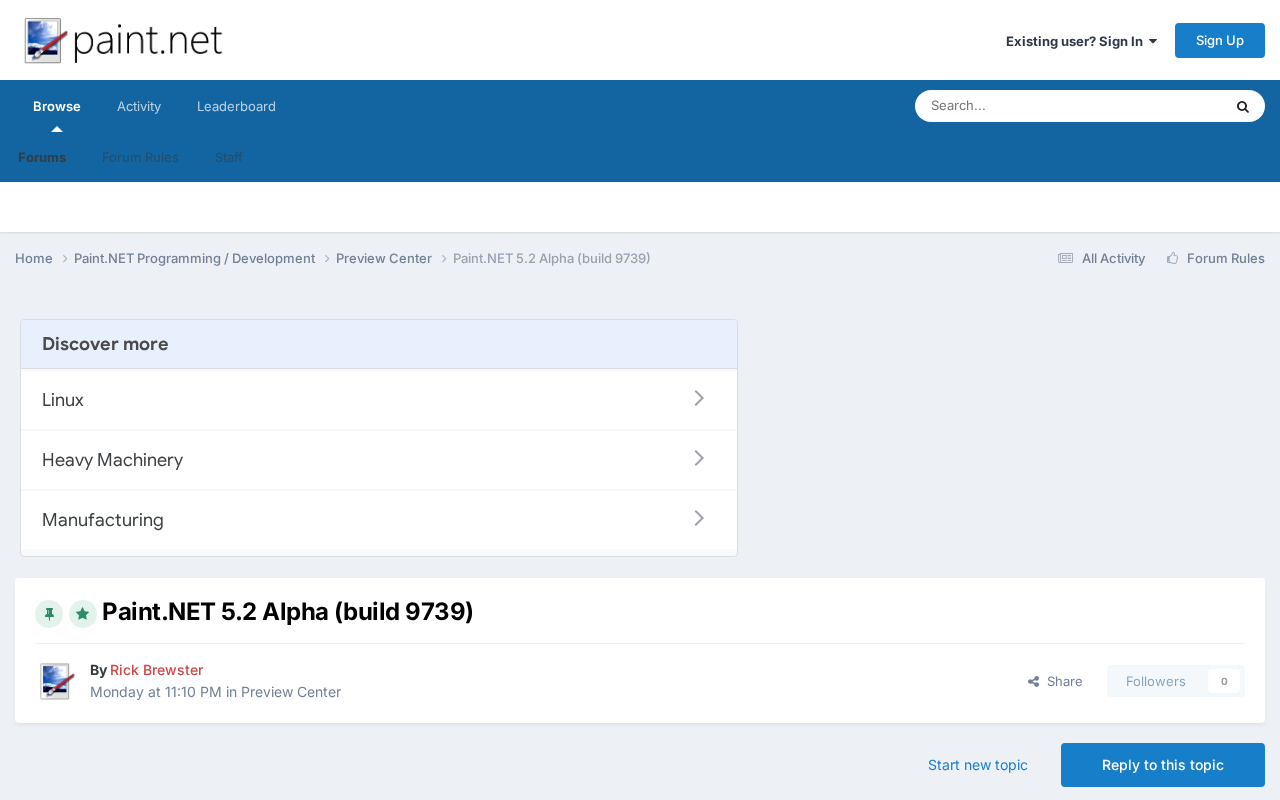The image size is (1280, 800).
Task: Expand the Linux item chevron
Action: click(699, 398)
